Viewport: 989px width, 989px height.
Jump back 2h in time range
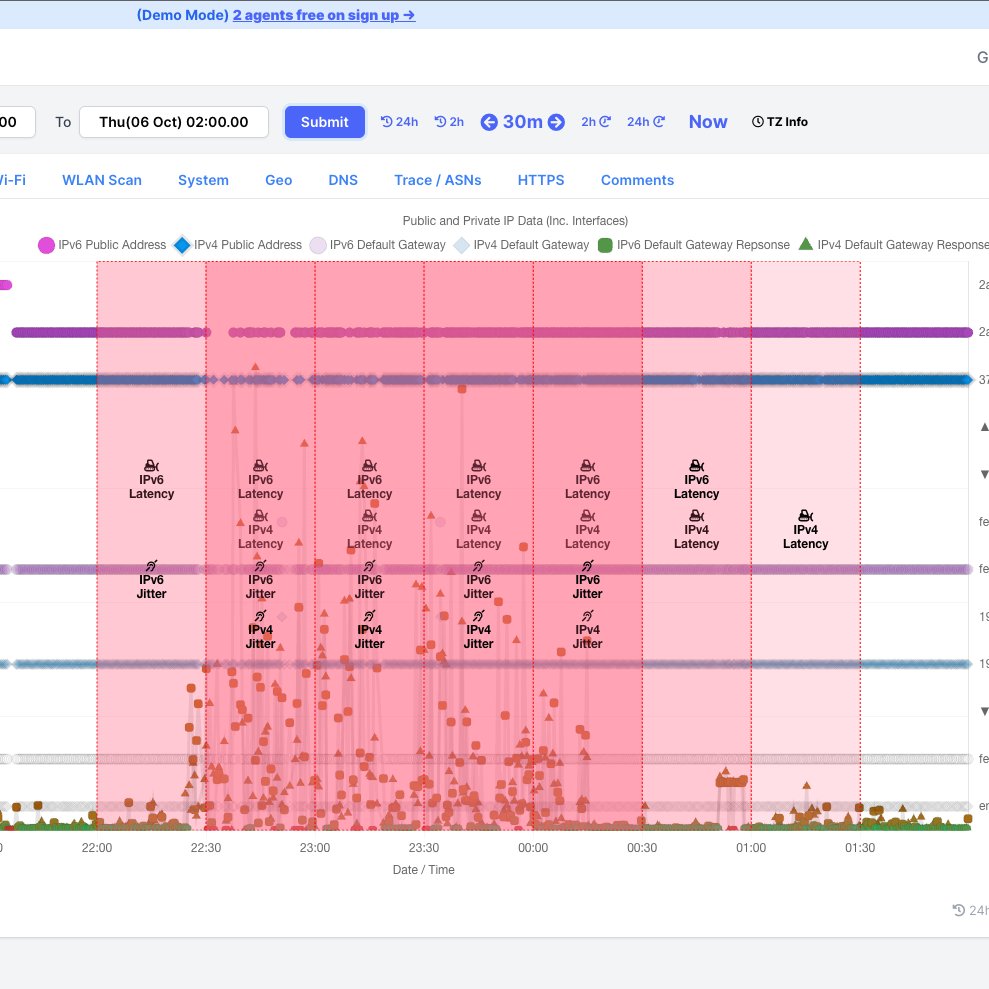click(449, 122)
